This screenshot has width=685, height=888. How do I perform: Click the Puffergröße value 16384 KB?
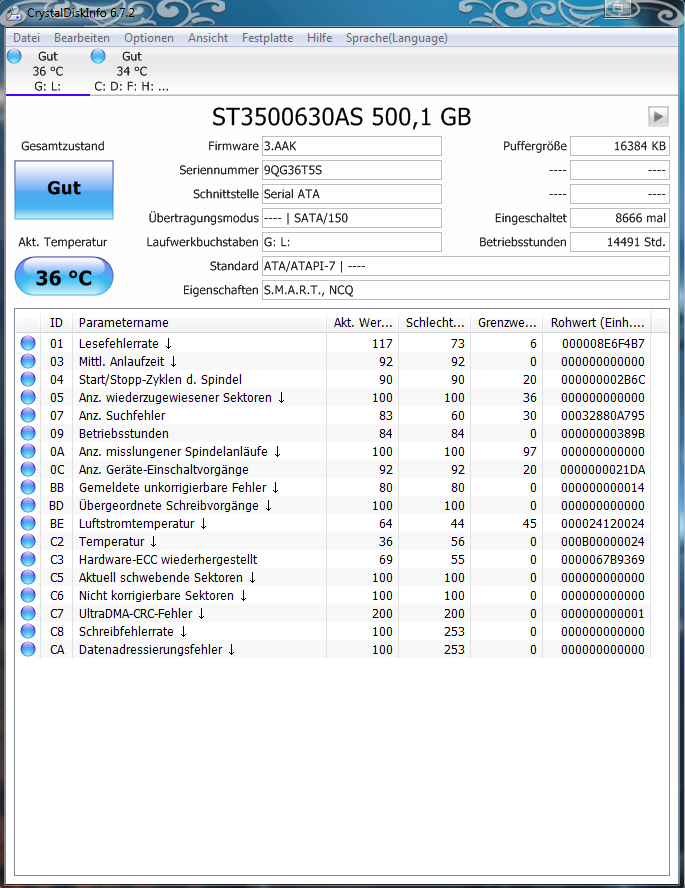coord(619,146)
